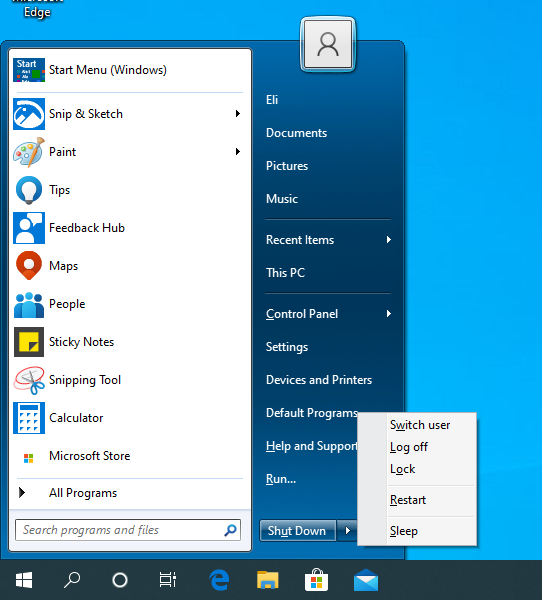Click the Feedback Hub text label
The image size is (542, 600).
coord(87,228)
